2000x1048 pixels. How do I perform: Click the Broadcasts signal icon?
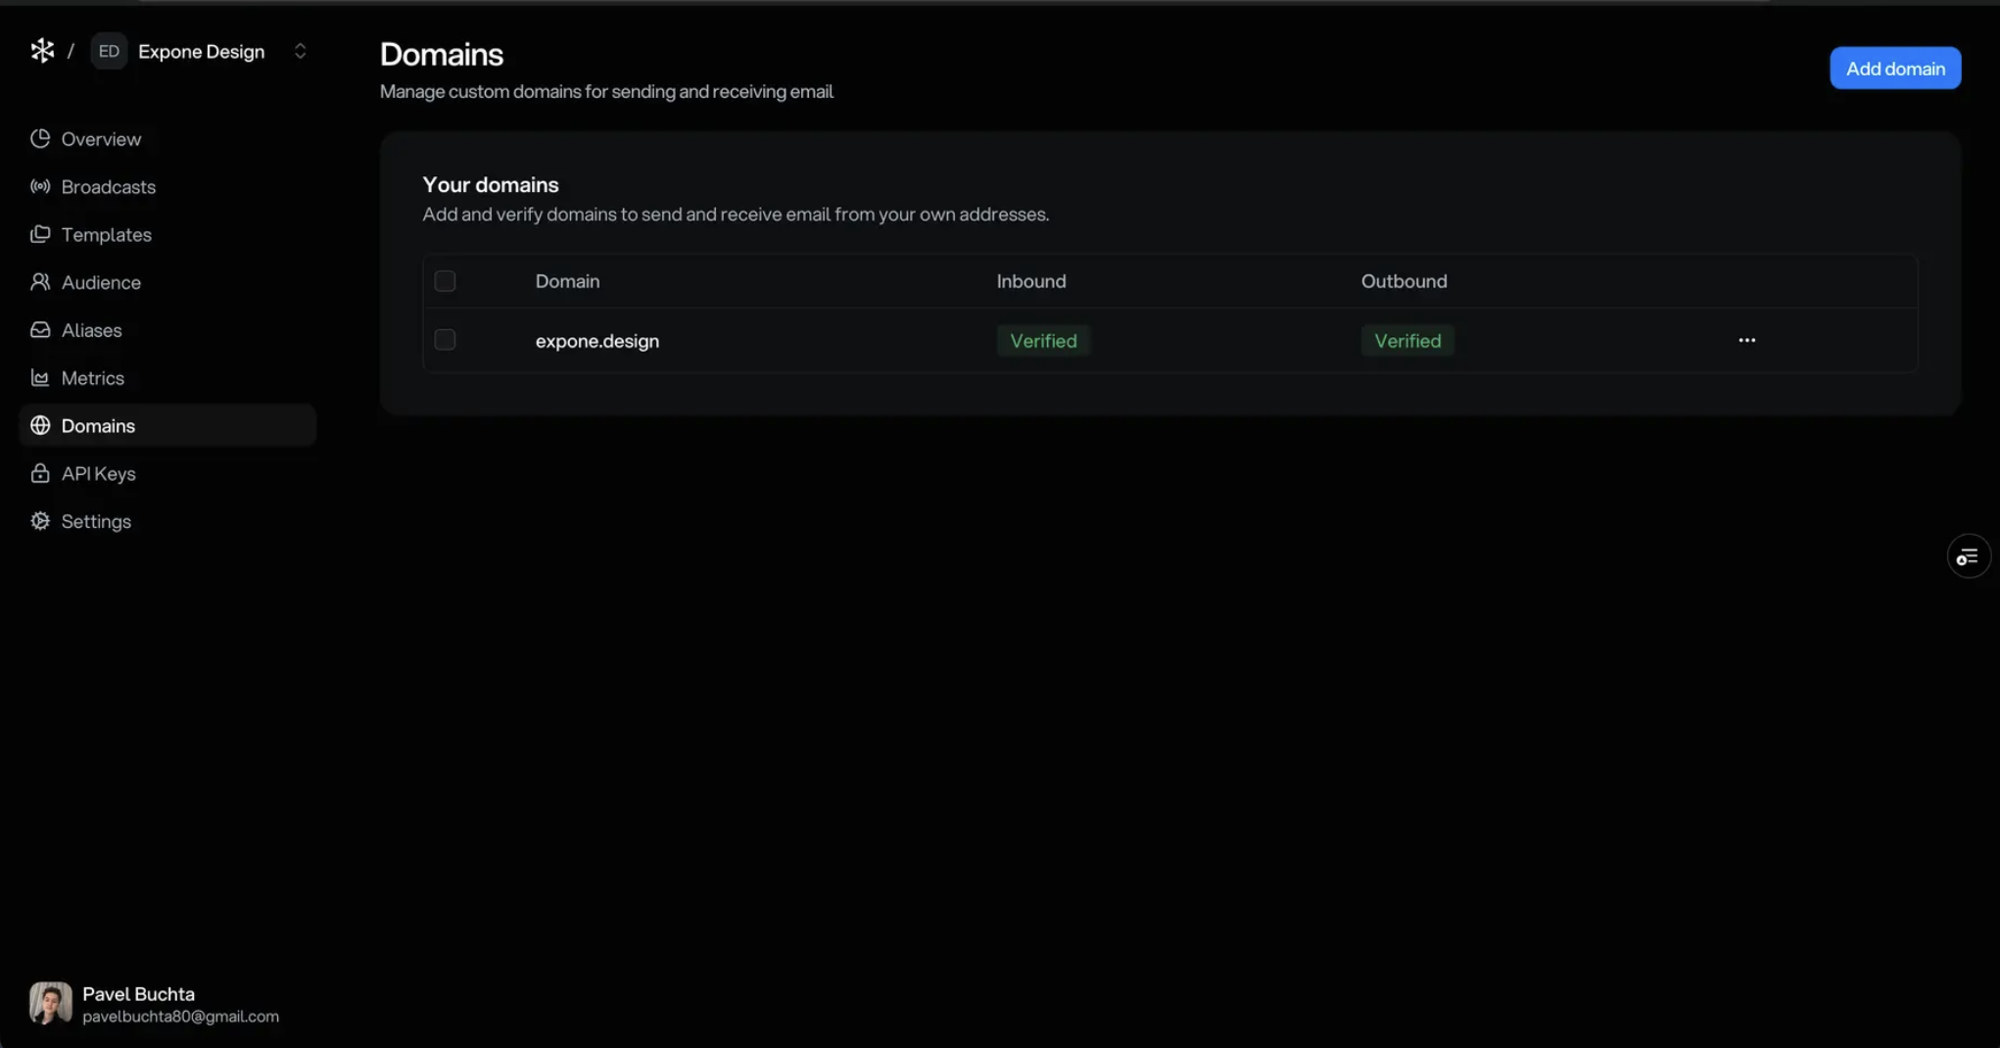coord(40,187)
